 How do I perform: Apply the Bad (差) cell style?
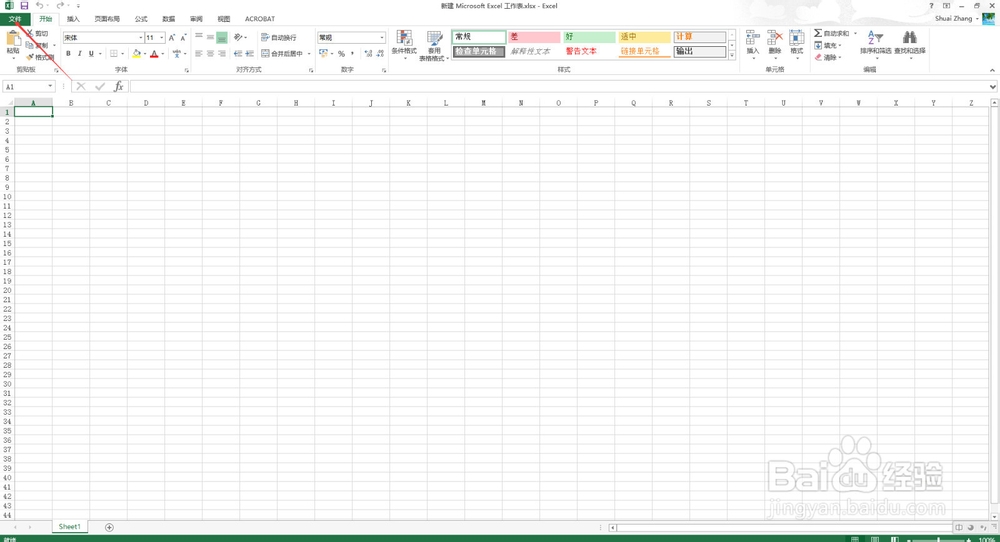(534, 37)
